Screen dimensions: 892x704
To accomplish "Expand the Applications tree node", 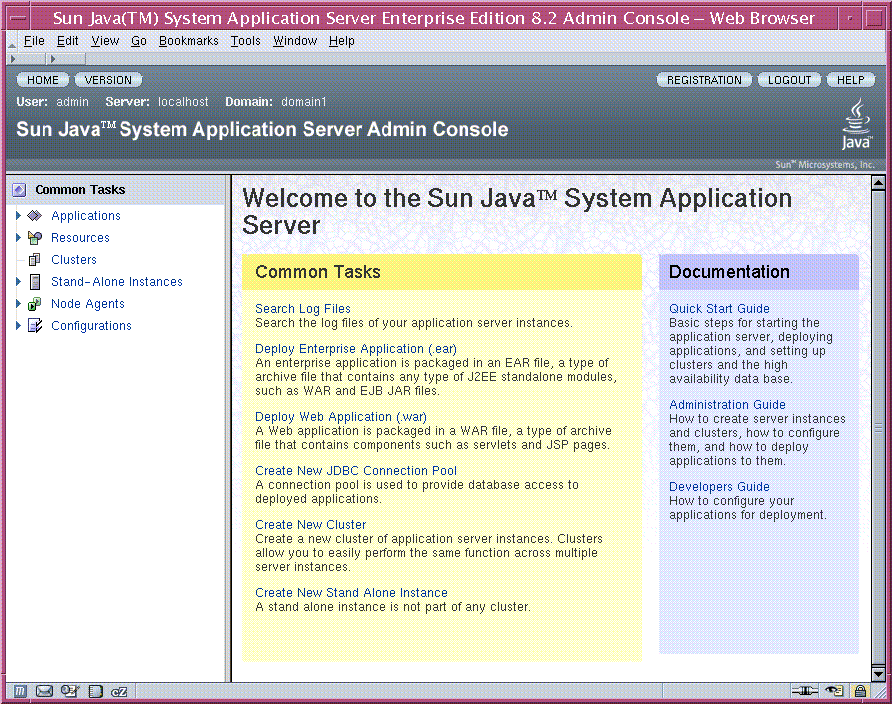I will [x=18, y=216].
